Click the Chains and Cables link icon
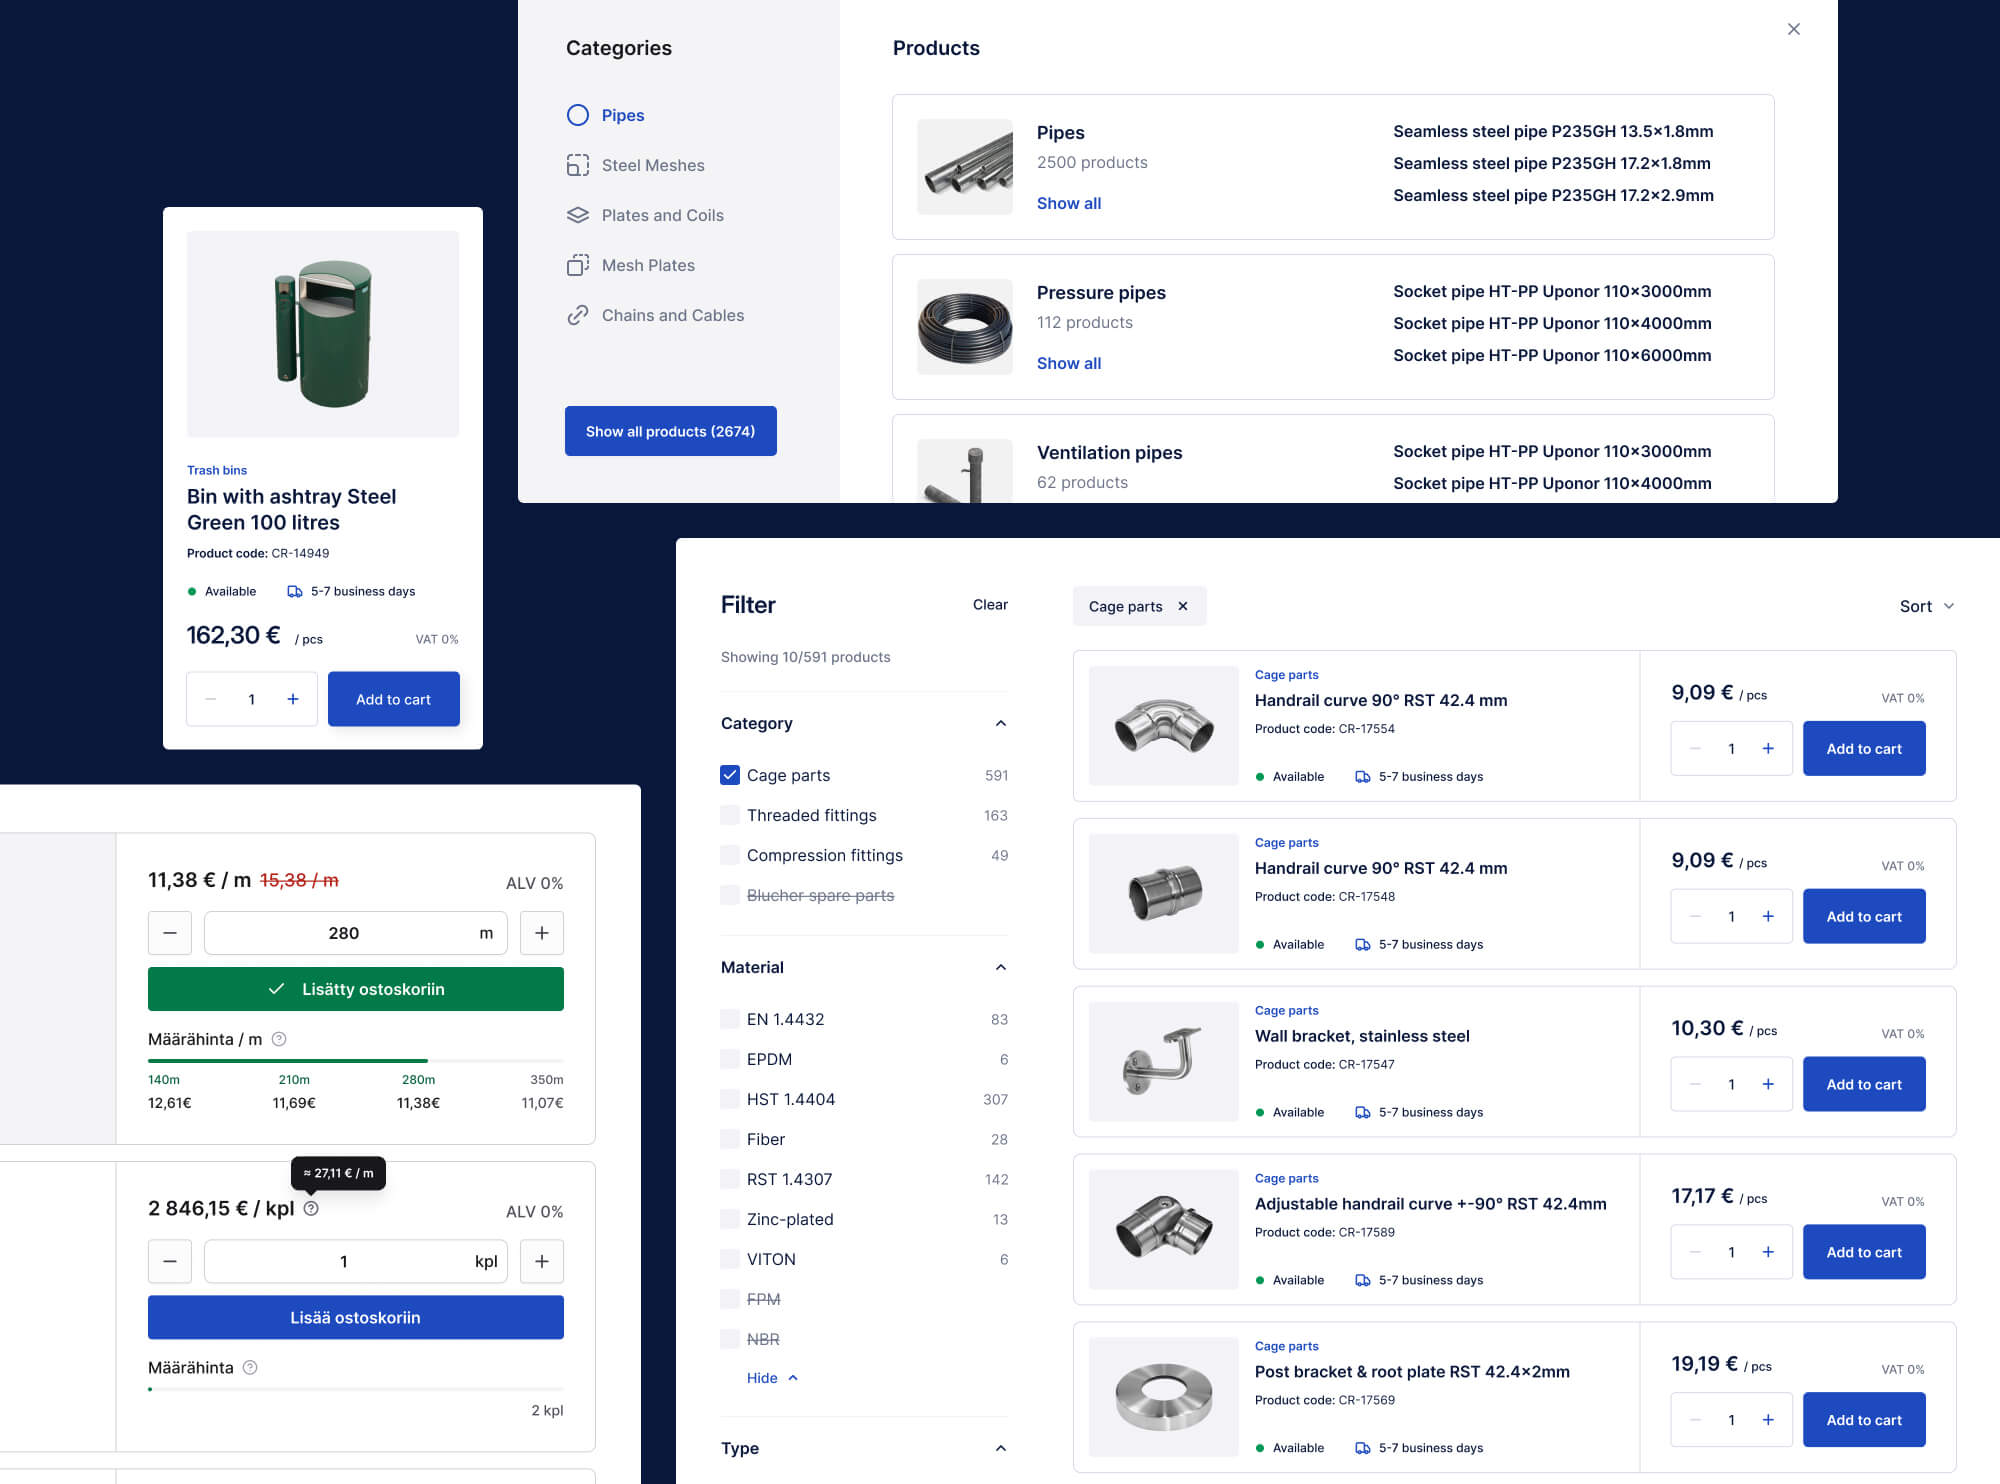This screenshot has height=1484, width=2000. [x=578, y=315]
